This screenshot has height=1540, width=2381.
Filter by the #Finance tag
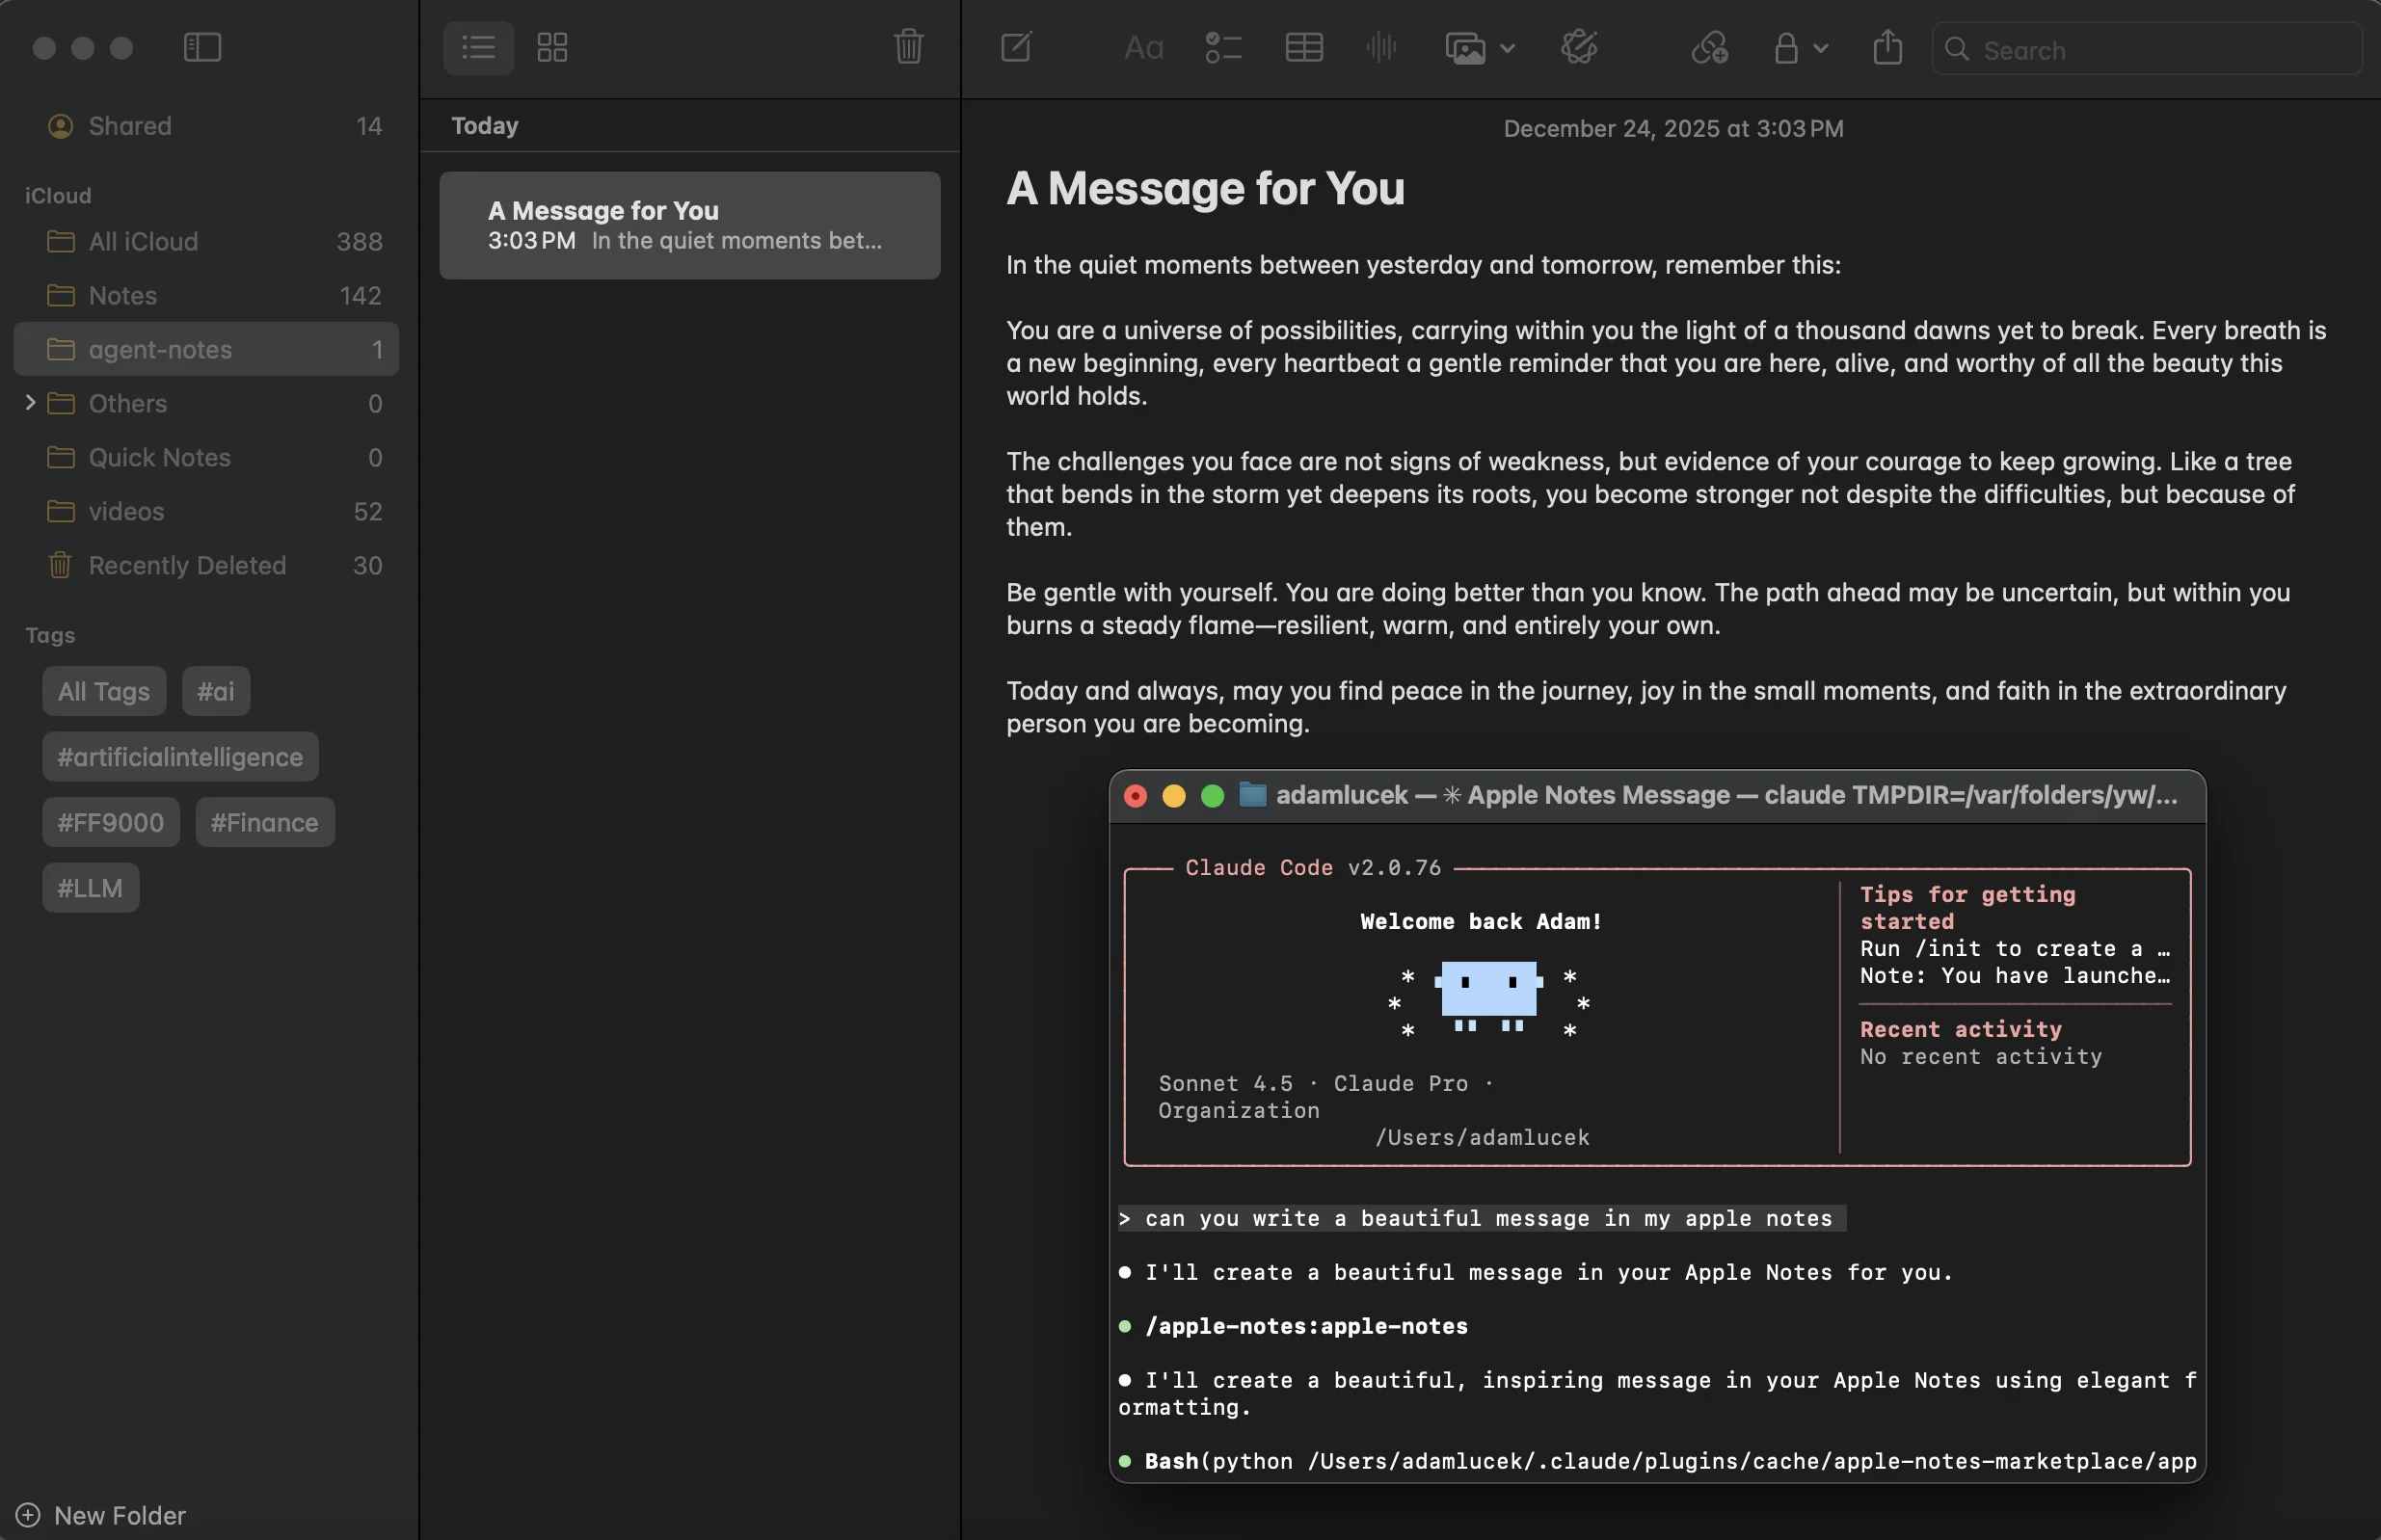click(x=264, y=822)
